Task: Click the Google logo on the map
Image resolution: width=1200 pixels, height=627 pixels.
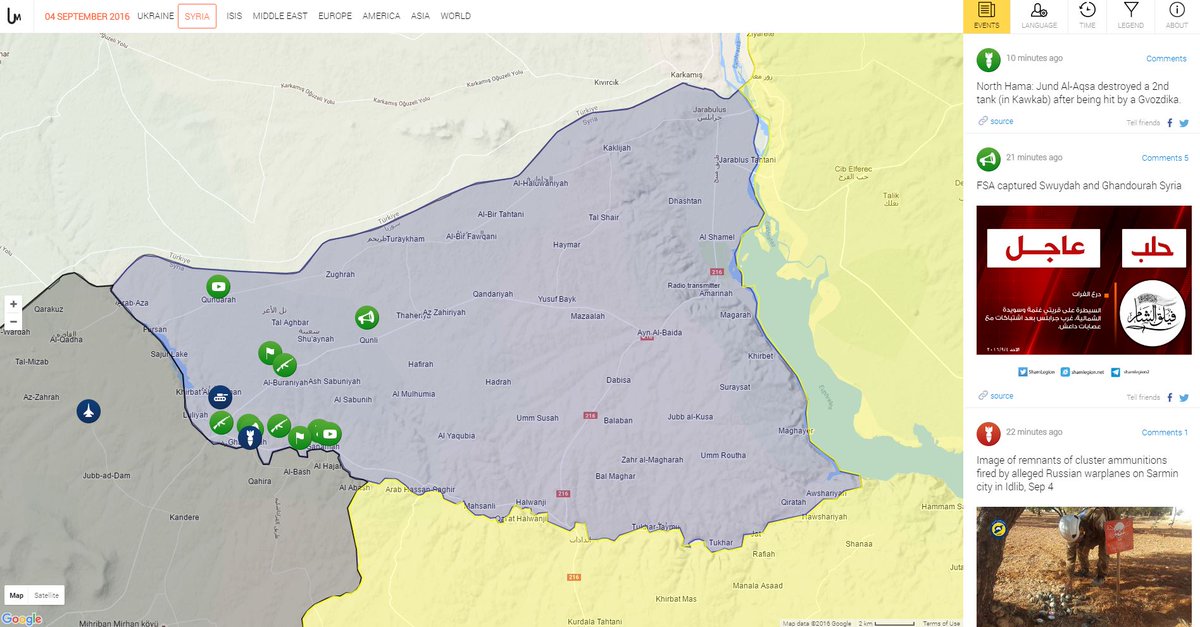Action: tap(21, 619)
